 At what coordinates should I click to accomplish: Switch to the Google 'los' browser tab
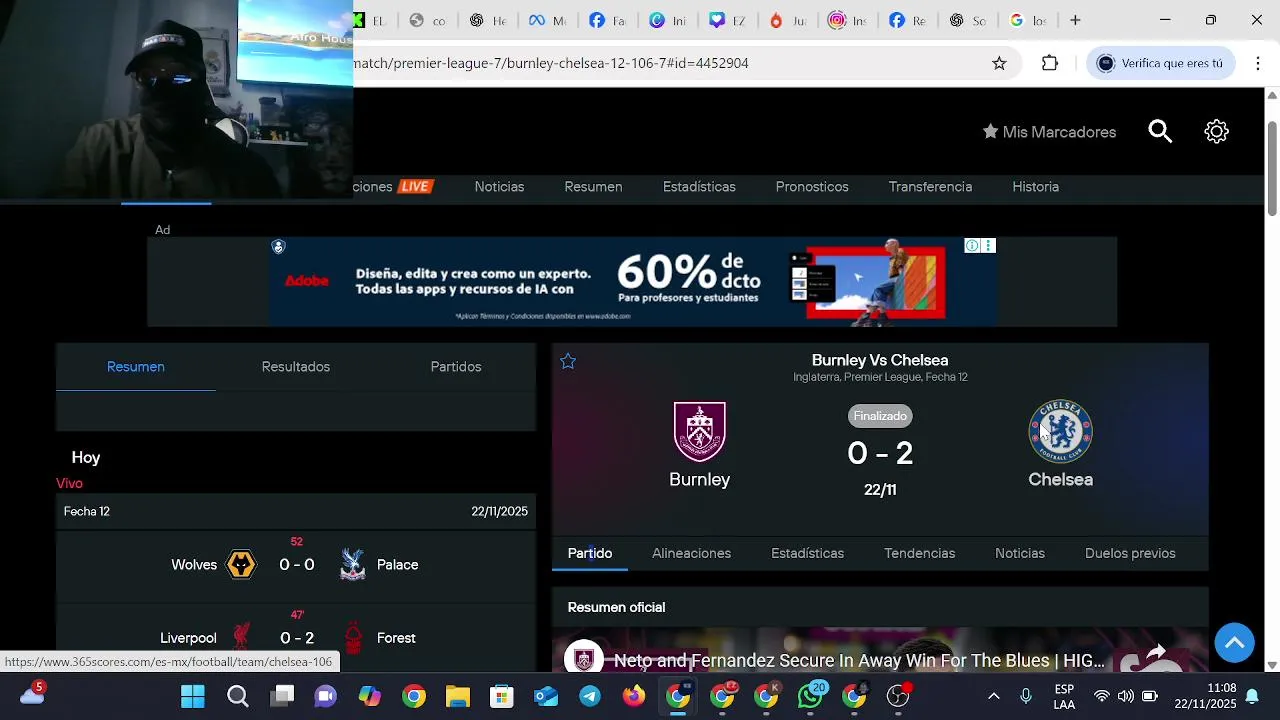pos(1027,20)
